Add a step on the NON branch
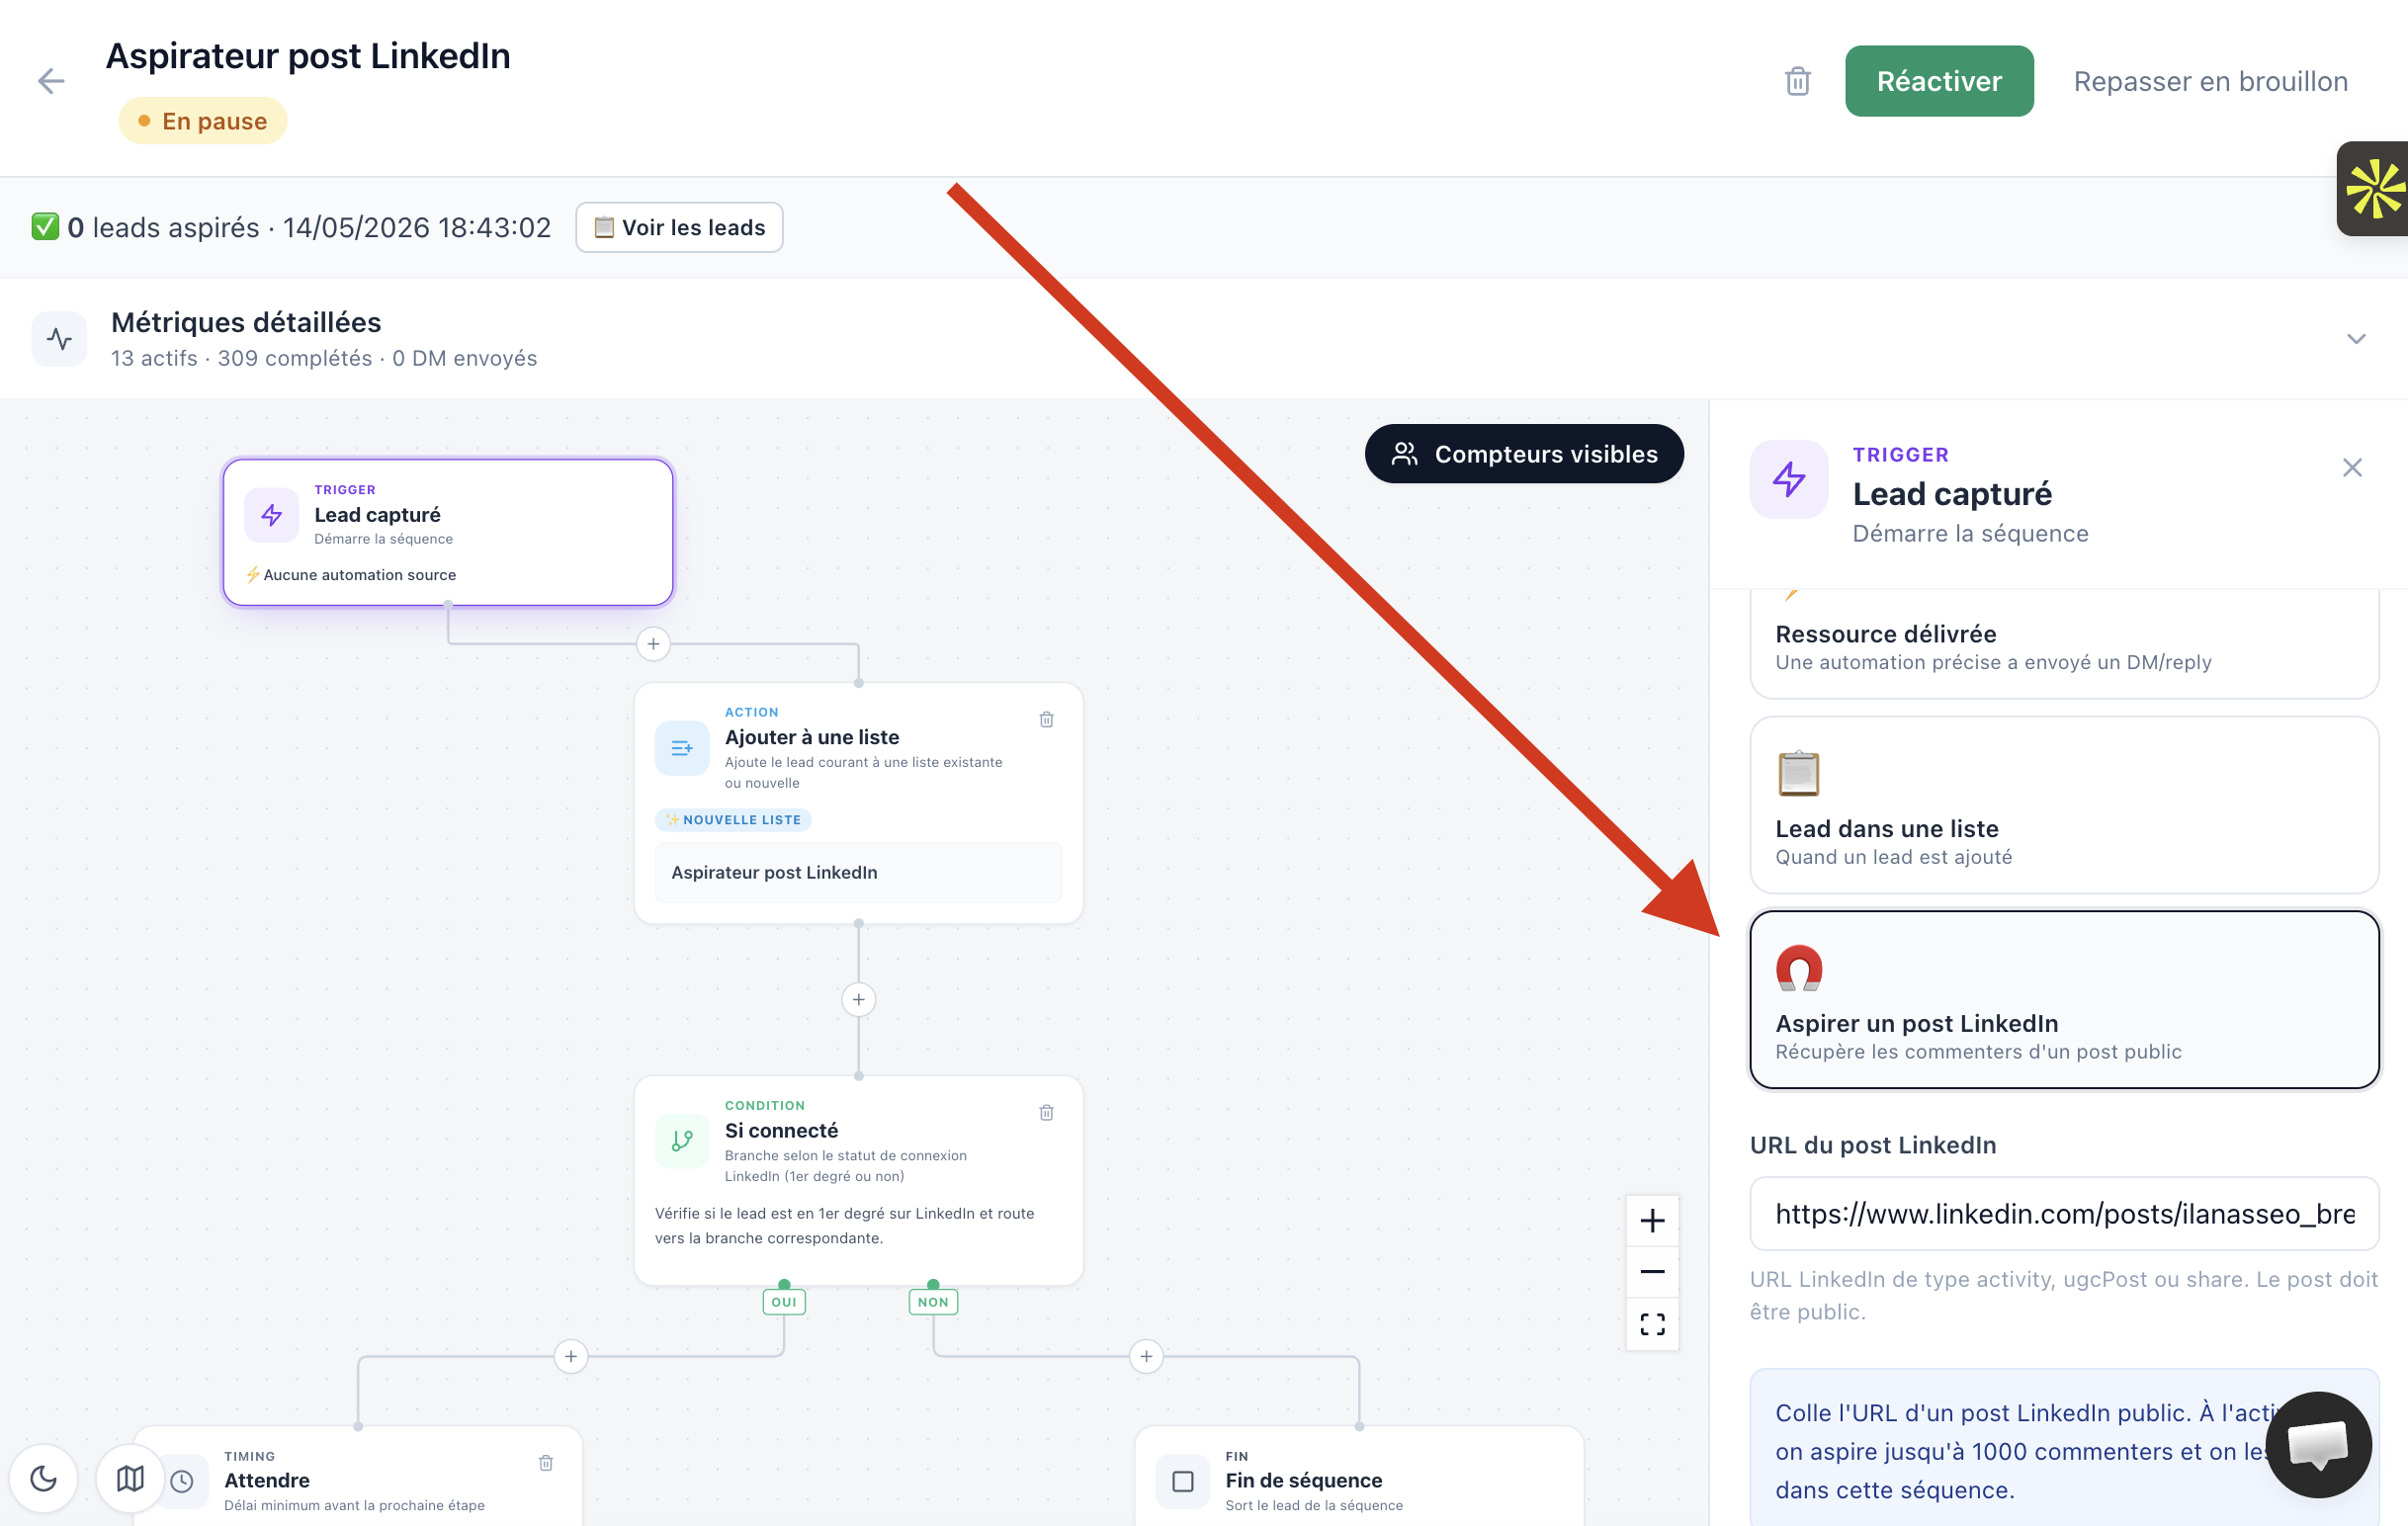The height and width of the screenshot is (1526, 2408). click(x=1146, y=1356)
